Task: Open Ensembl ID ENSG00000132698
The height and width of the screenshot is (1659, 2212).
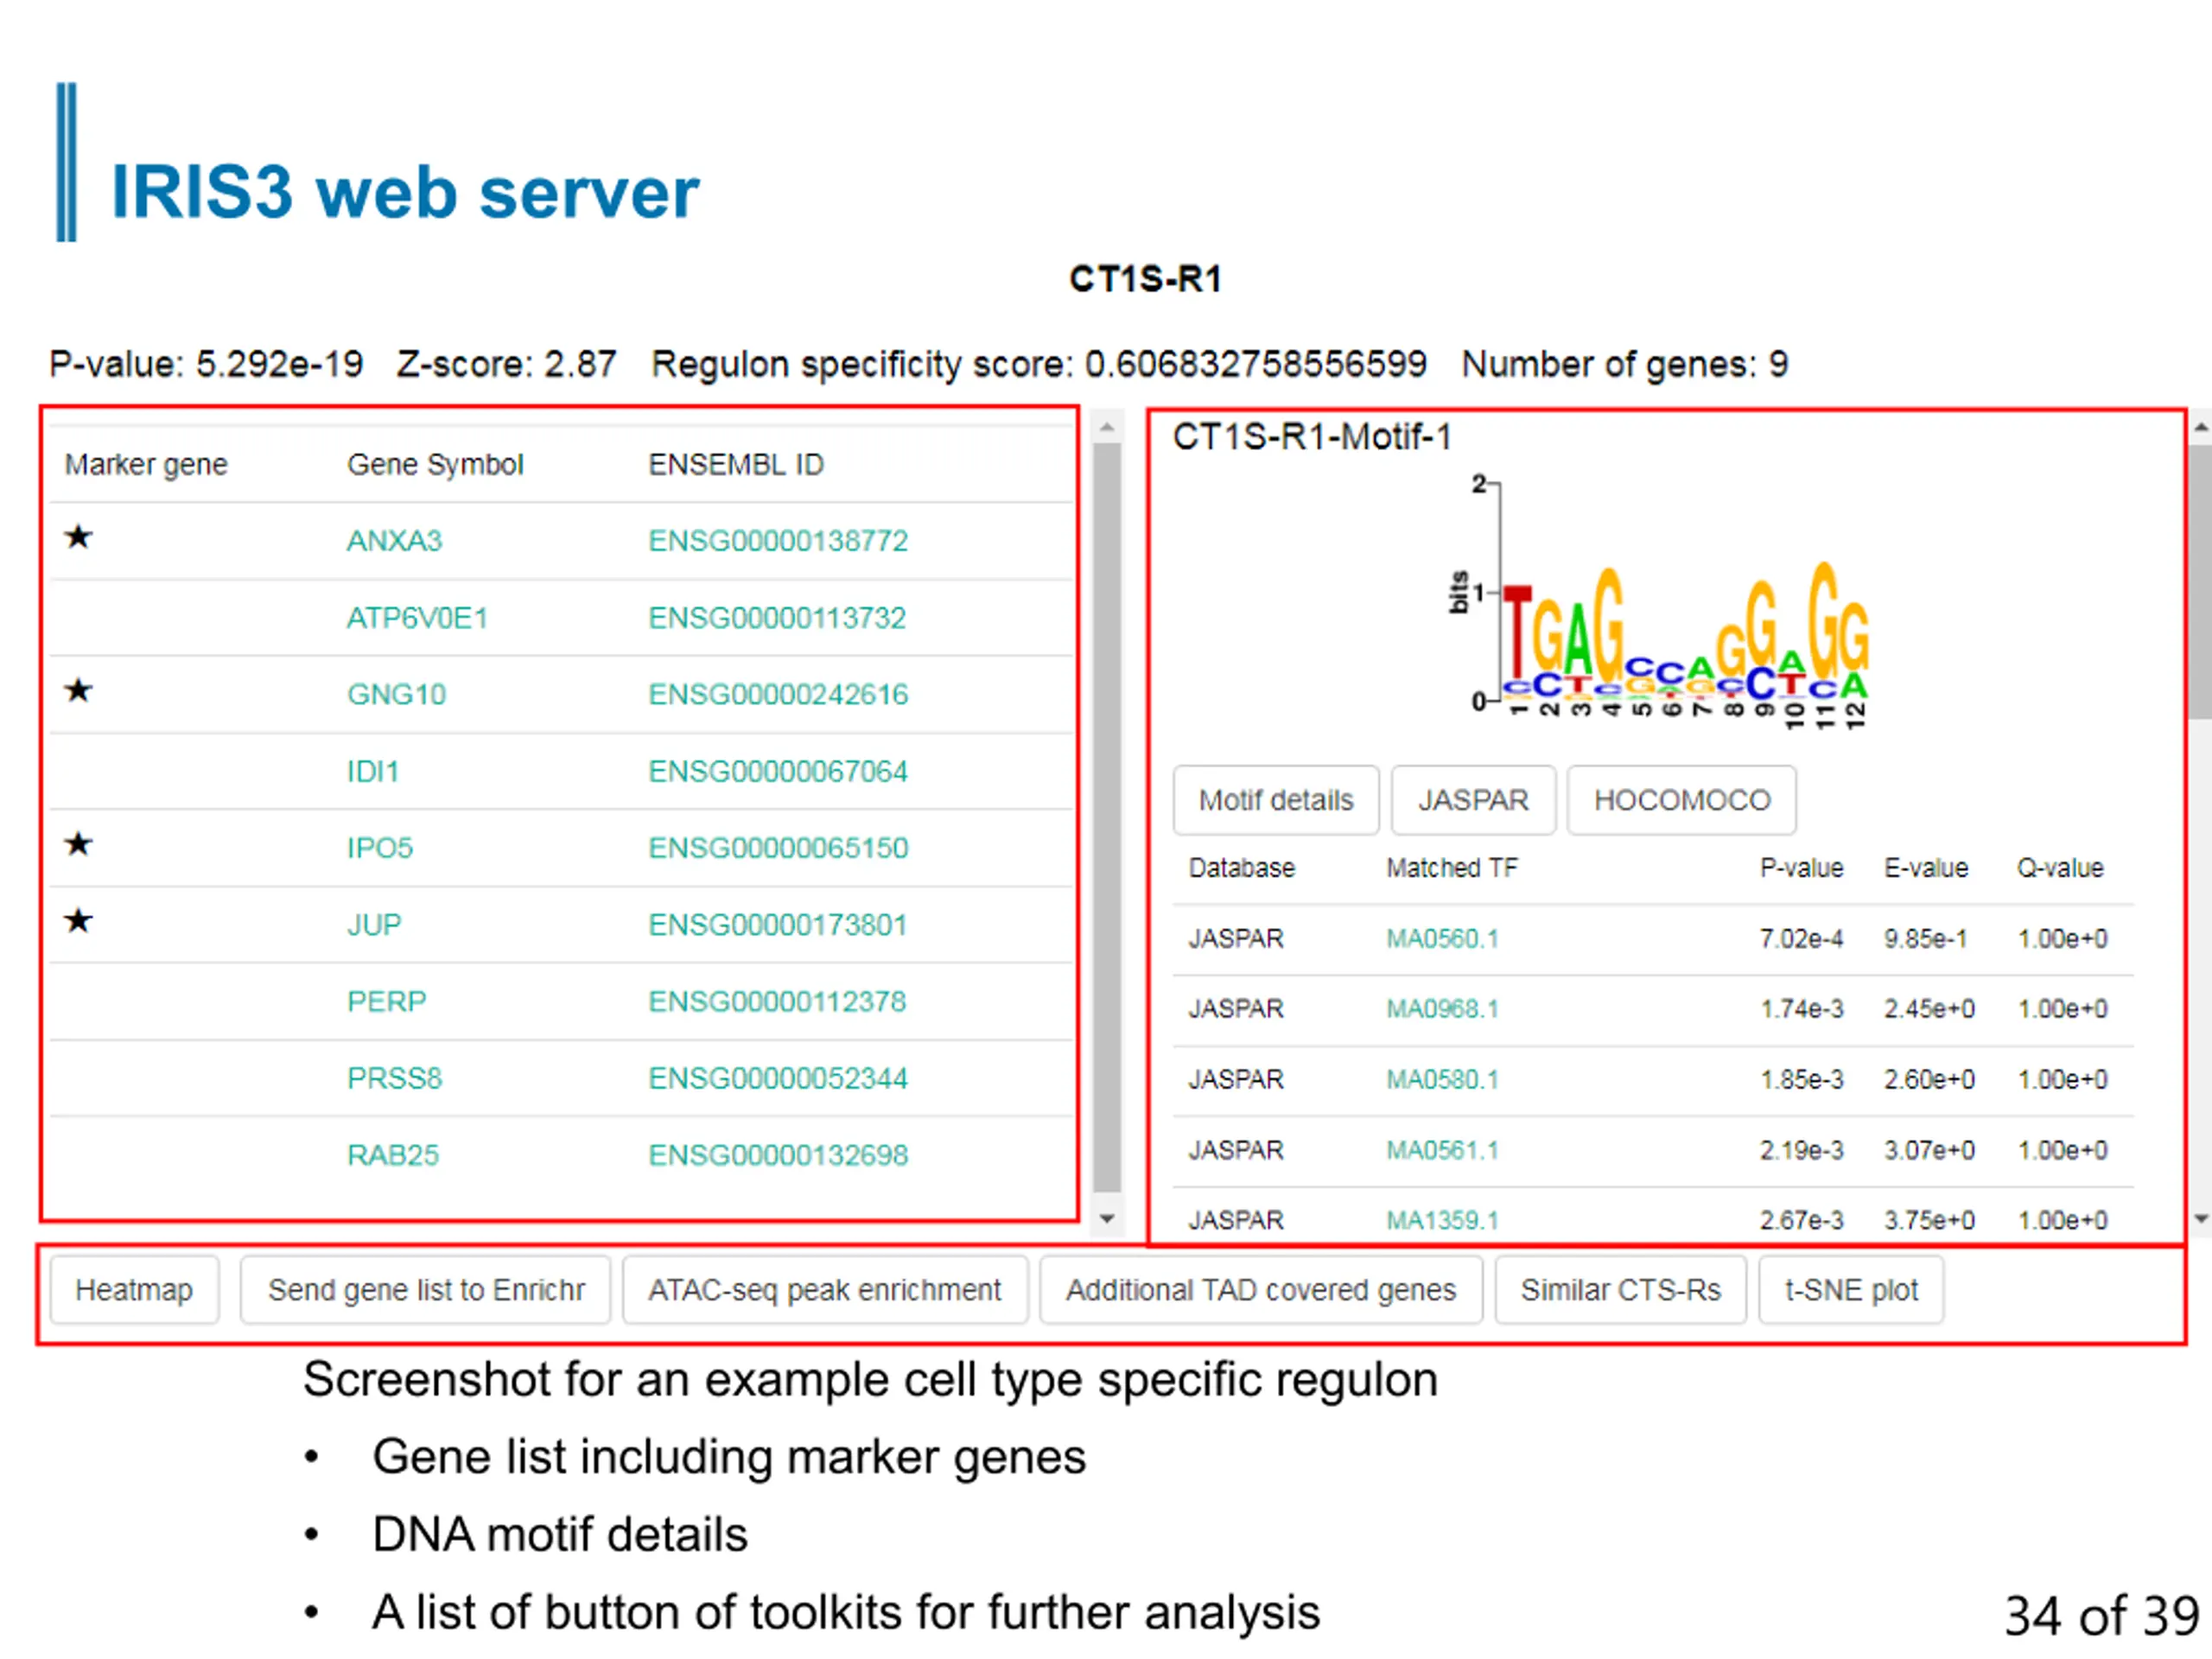Action: click(778, 1155)
